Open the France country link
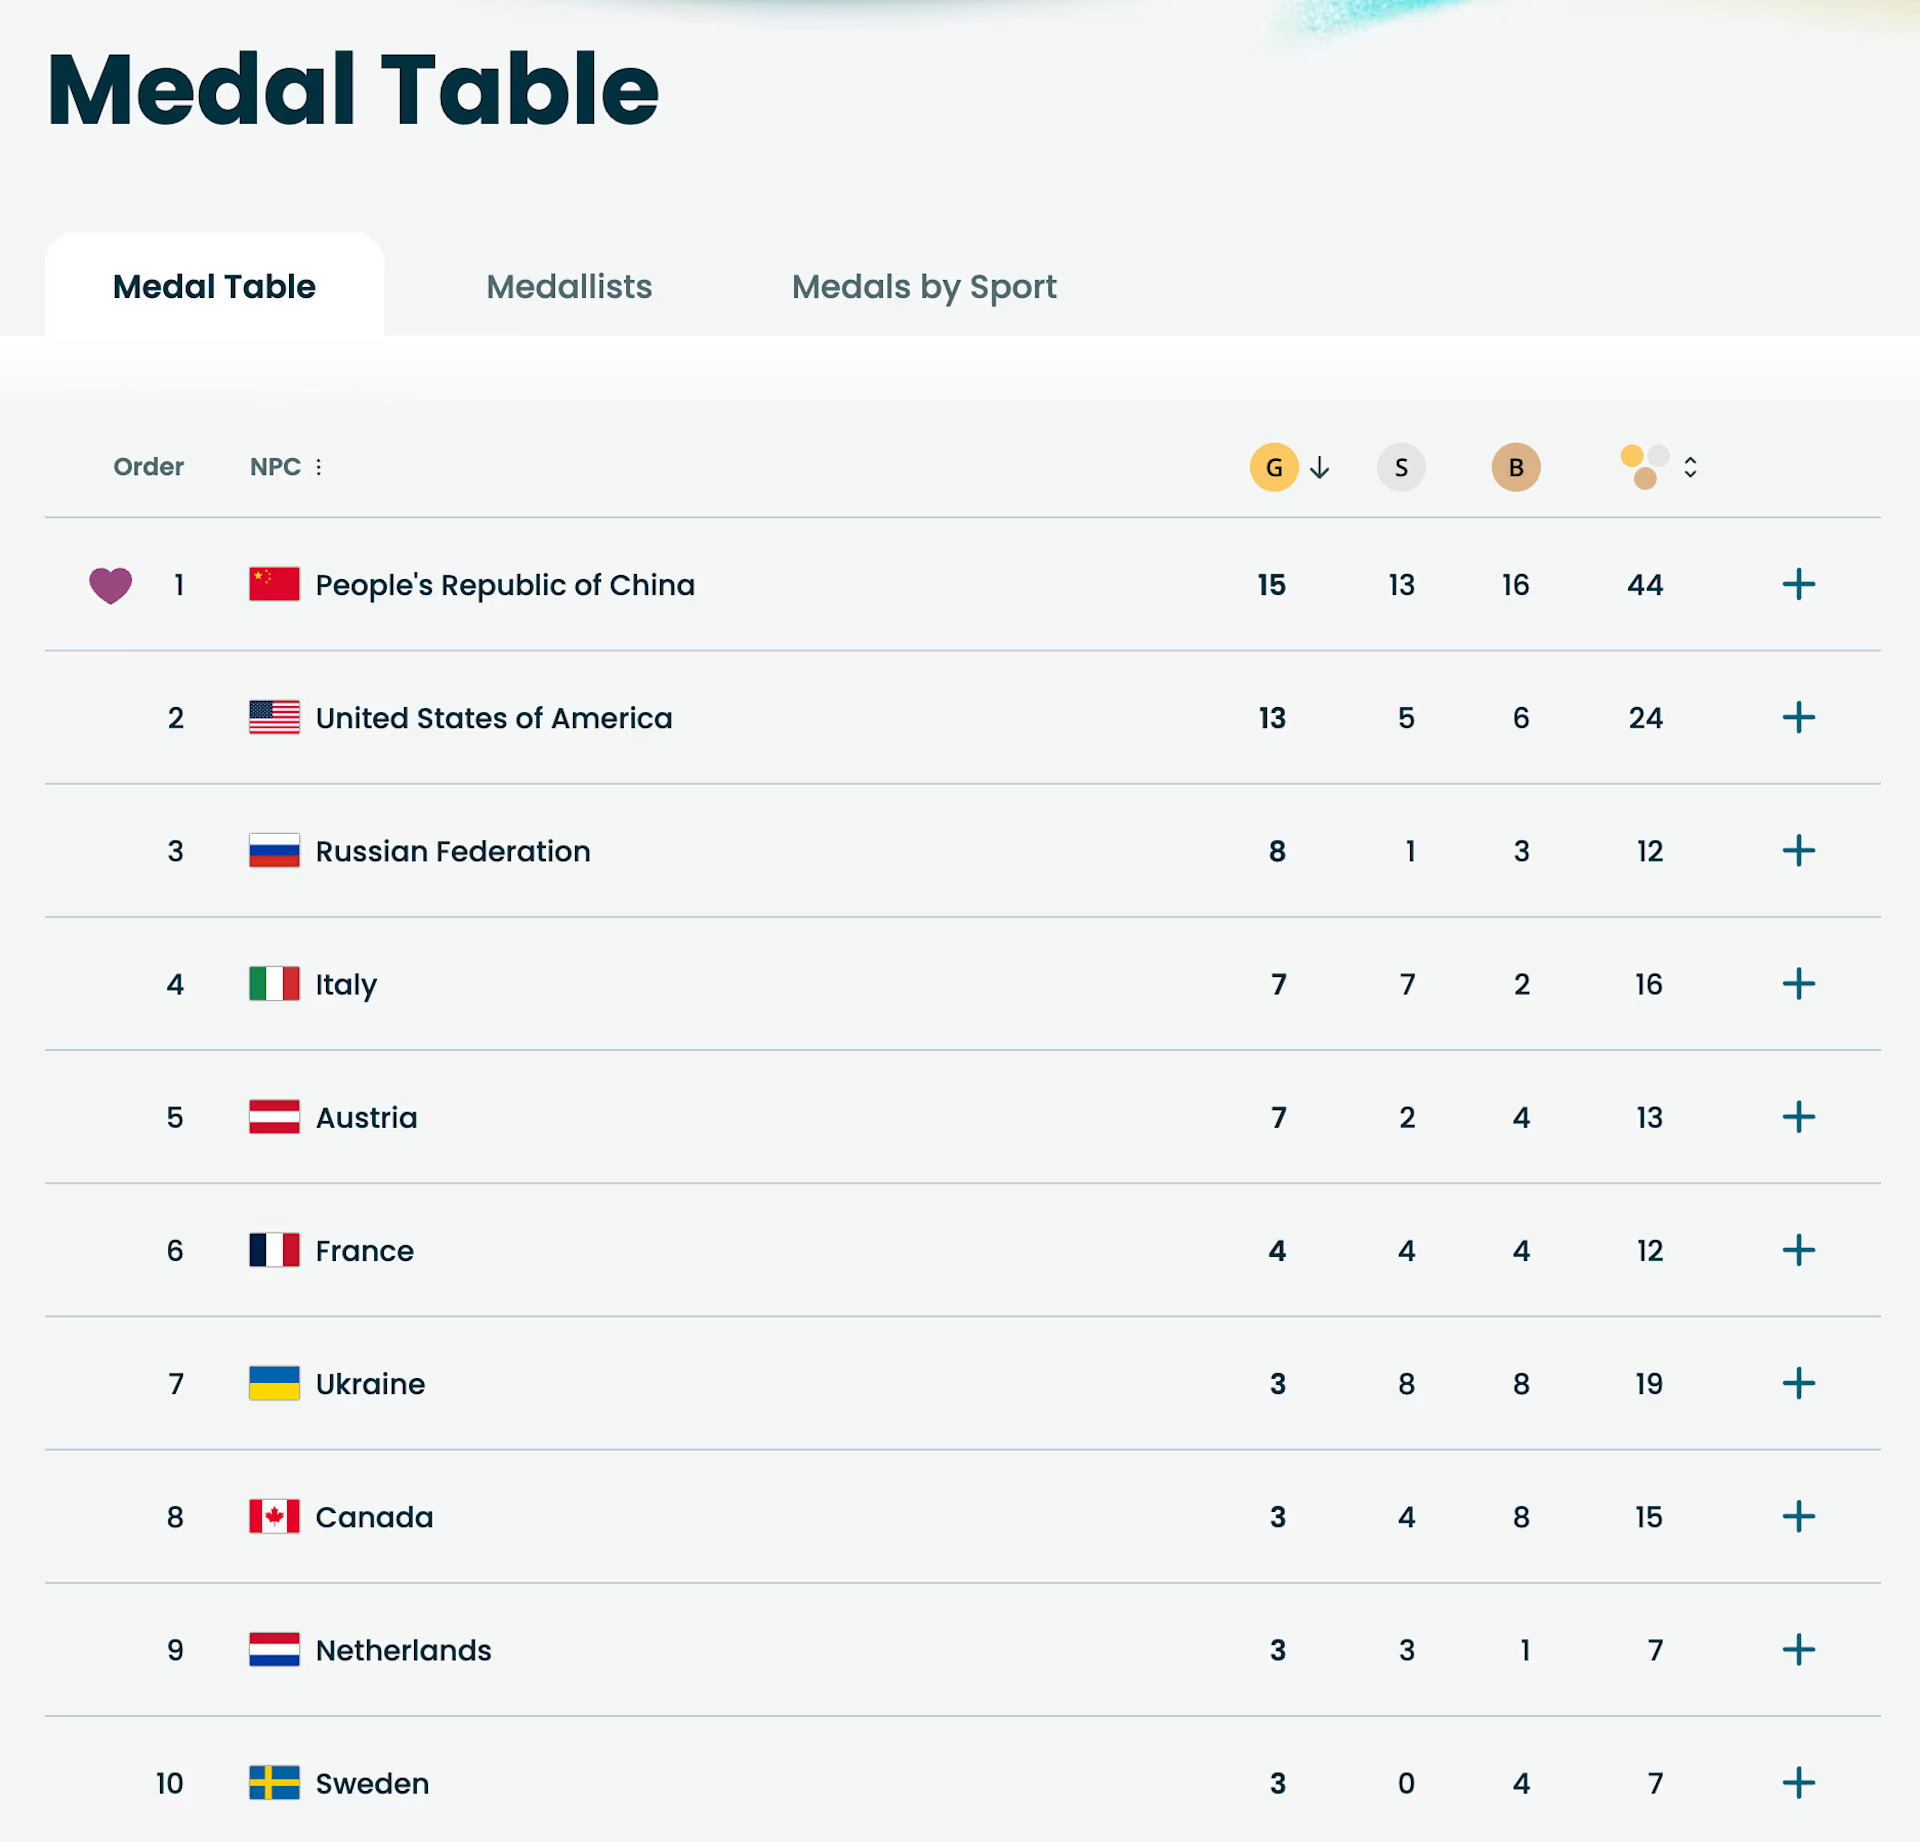 click(364, 1251)
